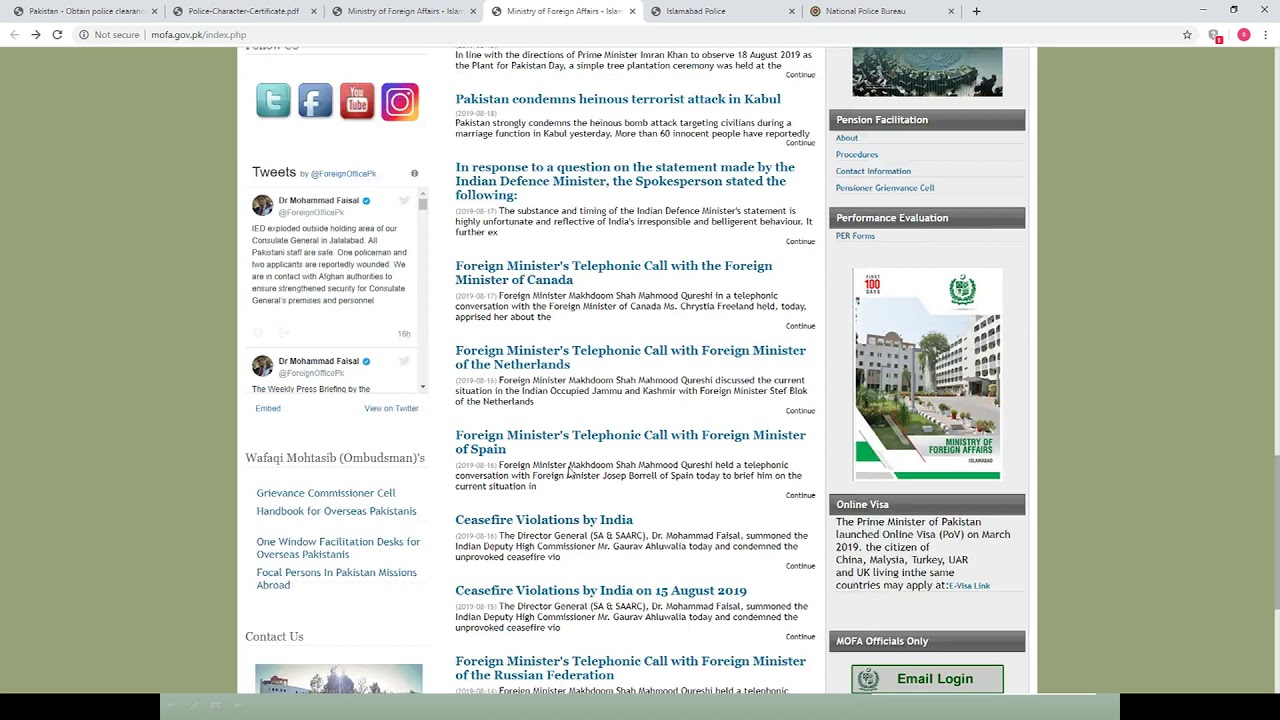
Task: Click the Email Login button
Action: point(927,679)
